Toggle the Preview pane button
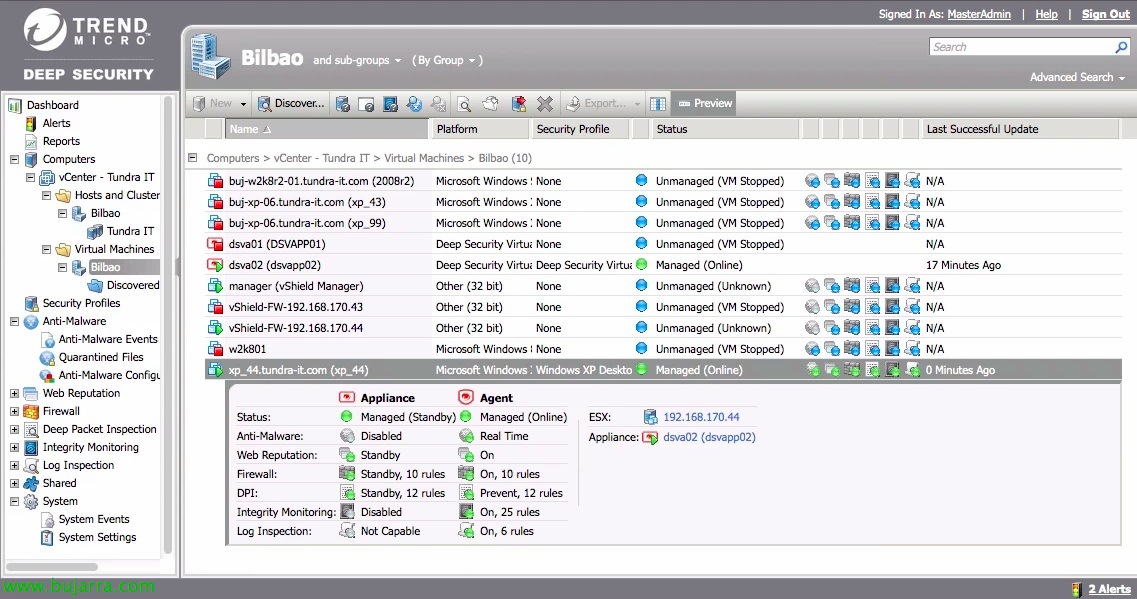This screenshot has height=599, width=1137. pos(704,104)
